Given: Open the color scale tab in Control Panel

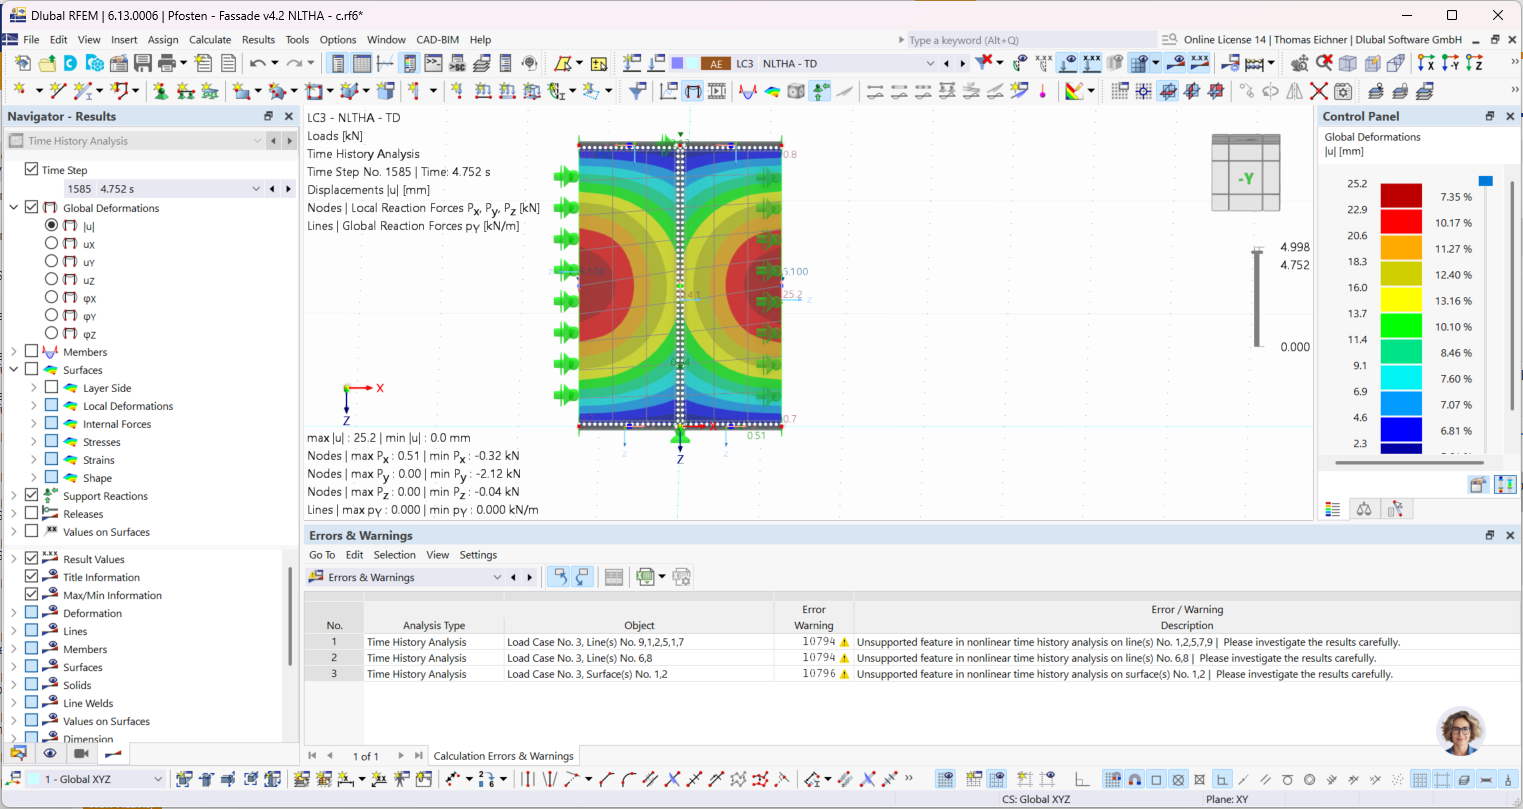Looking at the screenshot, I should point(1332,509).
